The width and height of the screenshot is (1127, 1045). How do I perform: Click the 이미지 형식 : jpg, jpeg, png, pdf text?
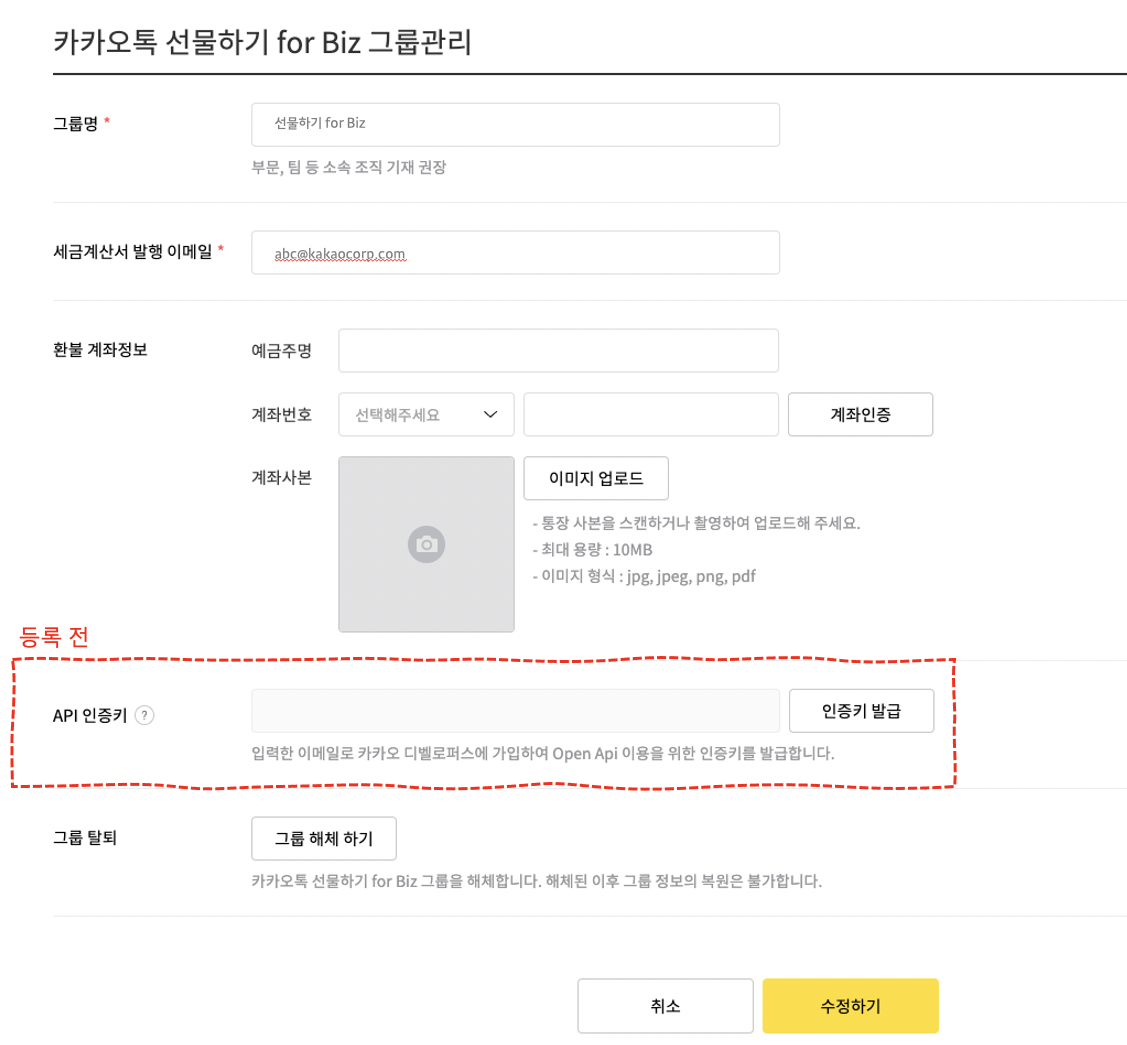(644, 576)
